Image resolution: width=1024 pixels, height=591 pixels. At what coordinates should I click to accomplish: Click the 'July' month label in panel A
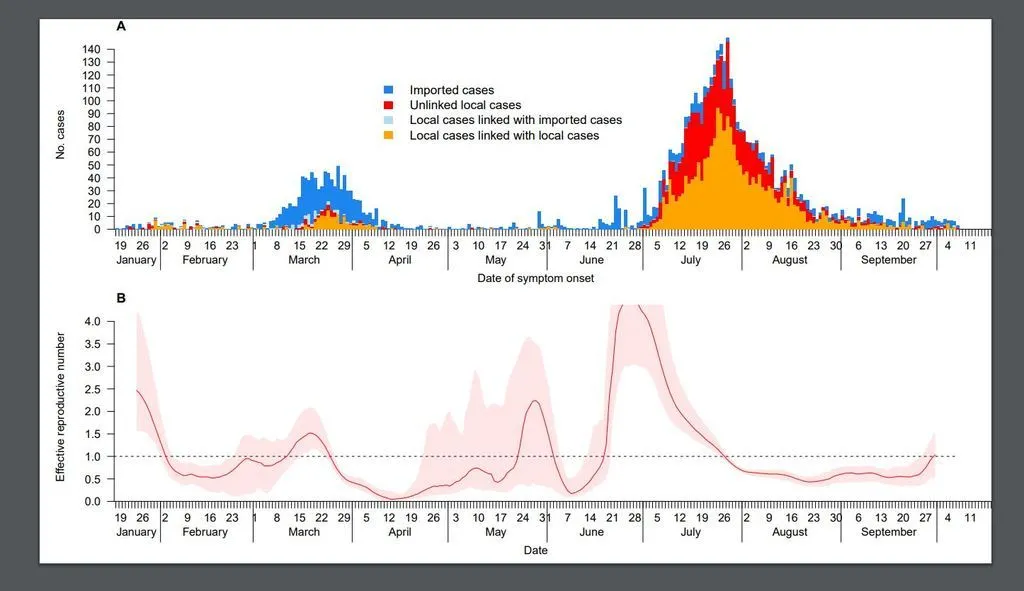[690, 260]
